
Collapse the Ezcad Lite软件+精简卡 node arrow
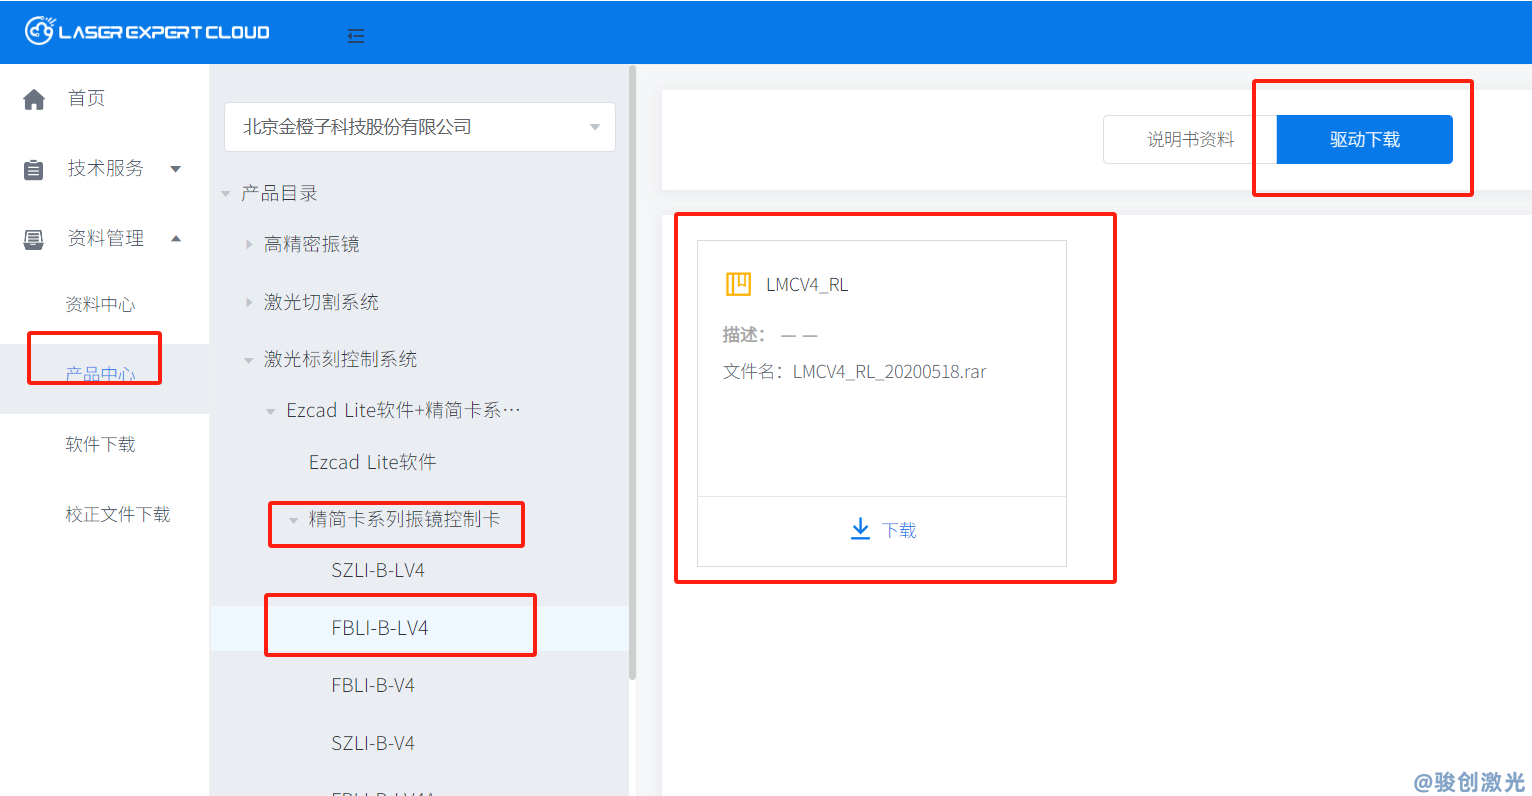click(271, 411)
